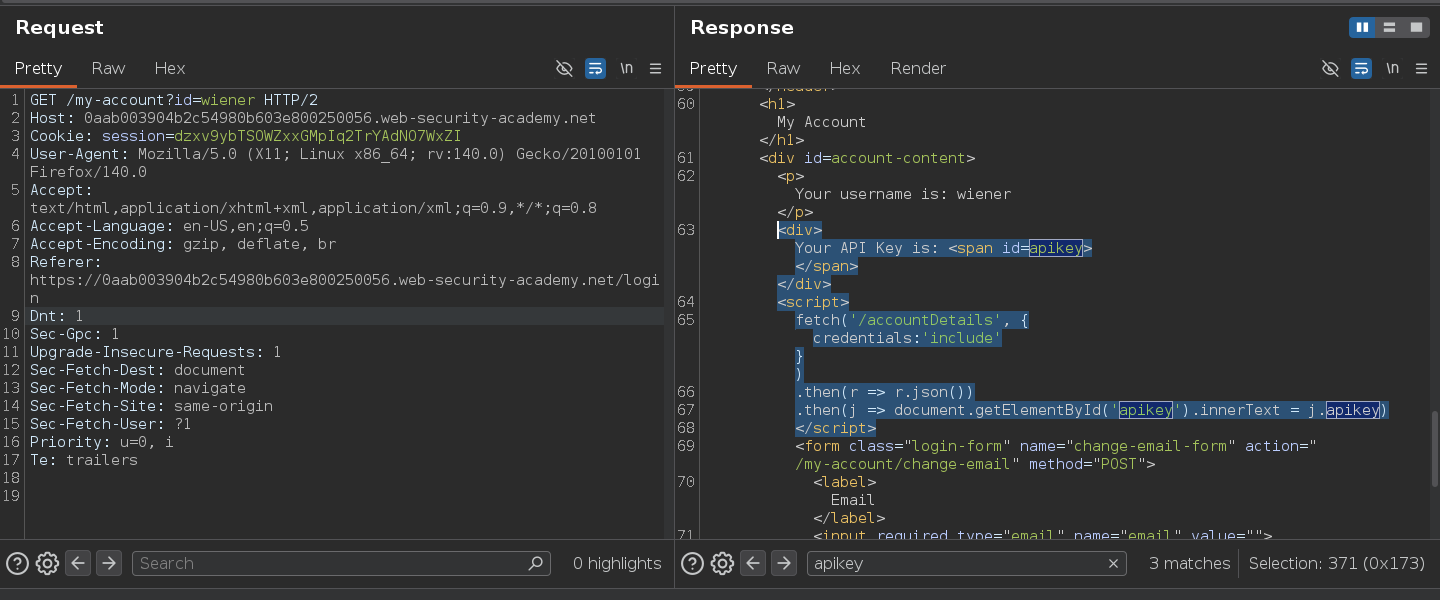This screenshot has height=600, width=1440.
Task: Click 'My Account' heading text in Response
Action: [822, 122]
